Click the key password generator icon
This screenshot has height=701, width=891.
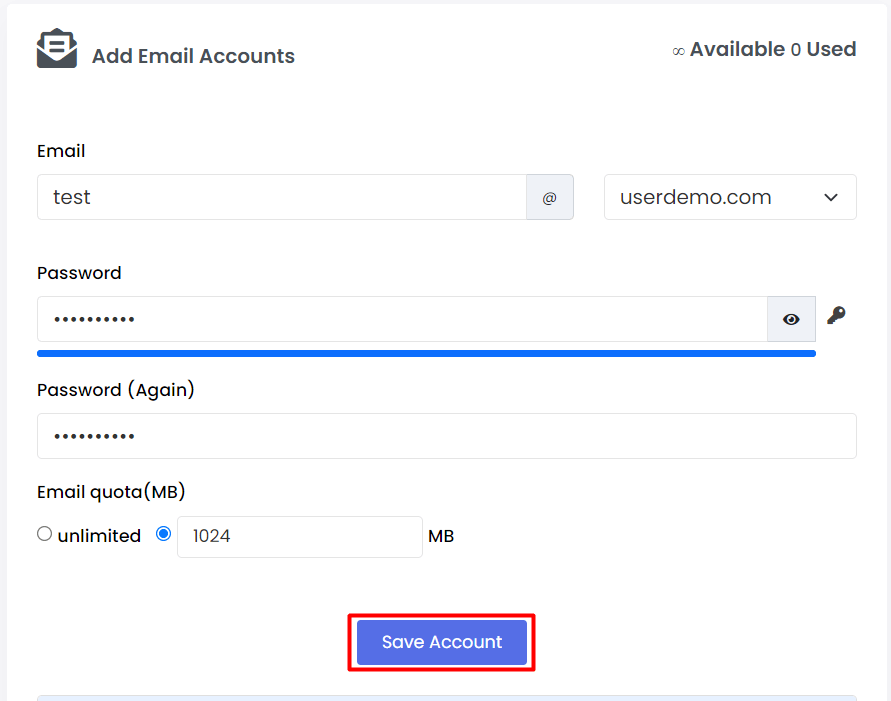[836, 315]
